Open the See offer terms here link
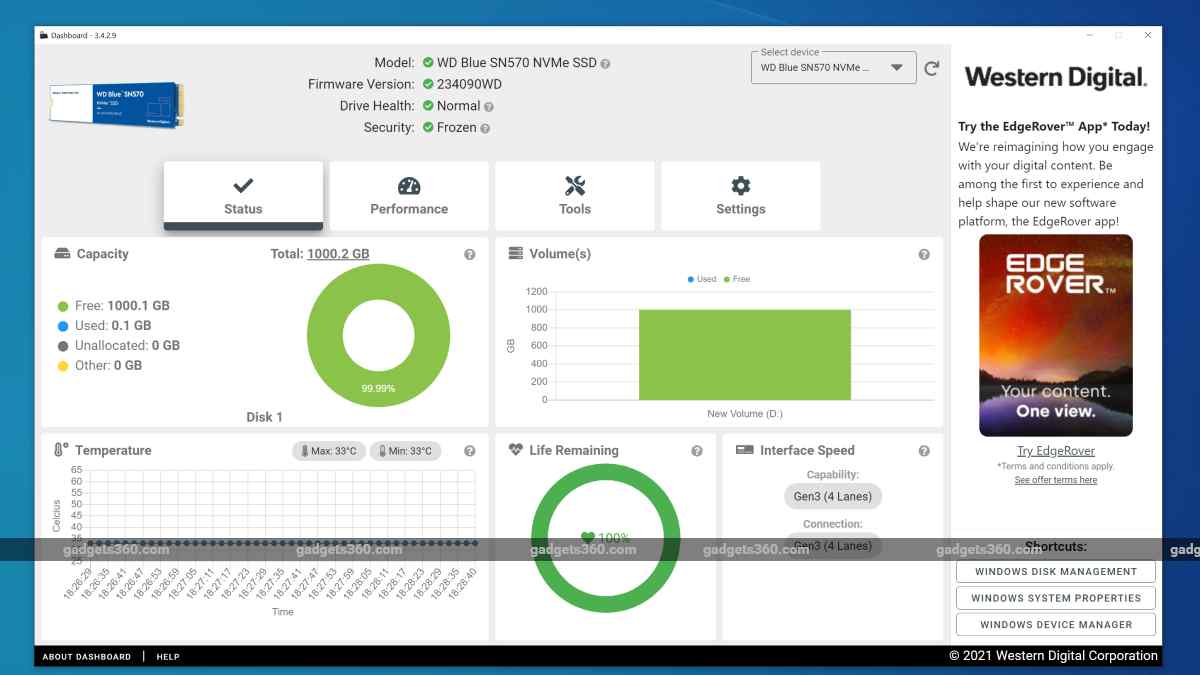1200x675 pixels. (1056, 480)
